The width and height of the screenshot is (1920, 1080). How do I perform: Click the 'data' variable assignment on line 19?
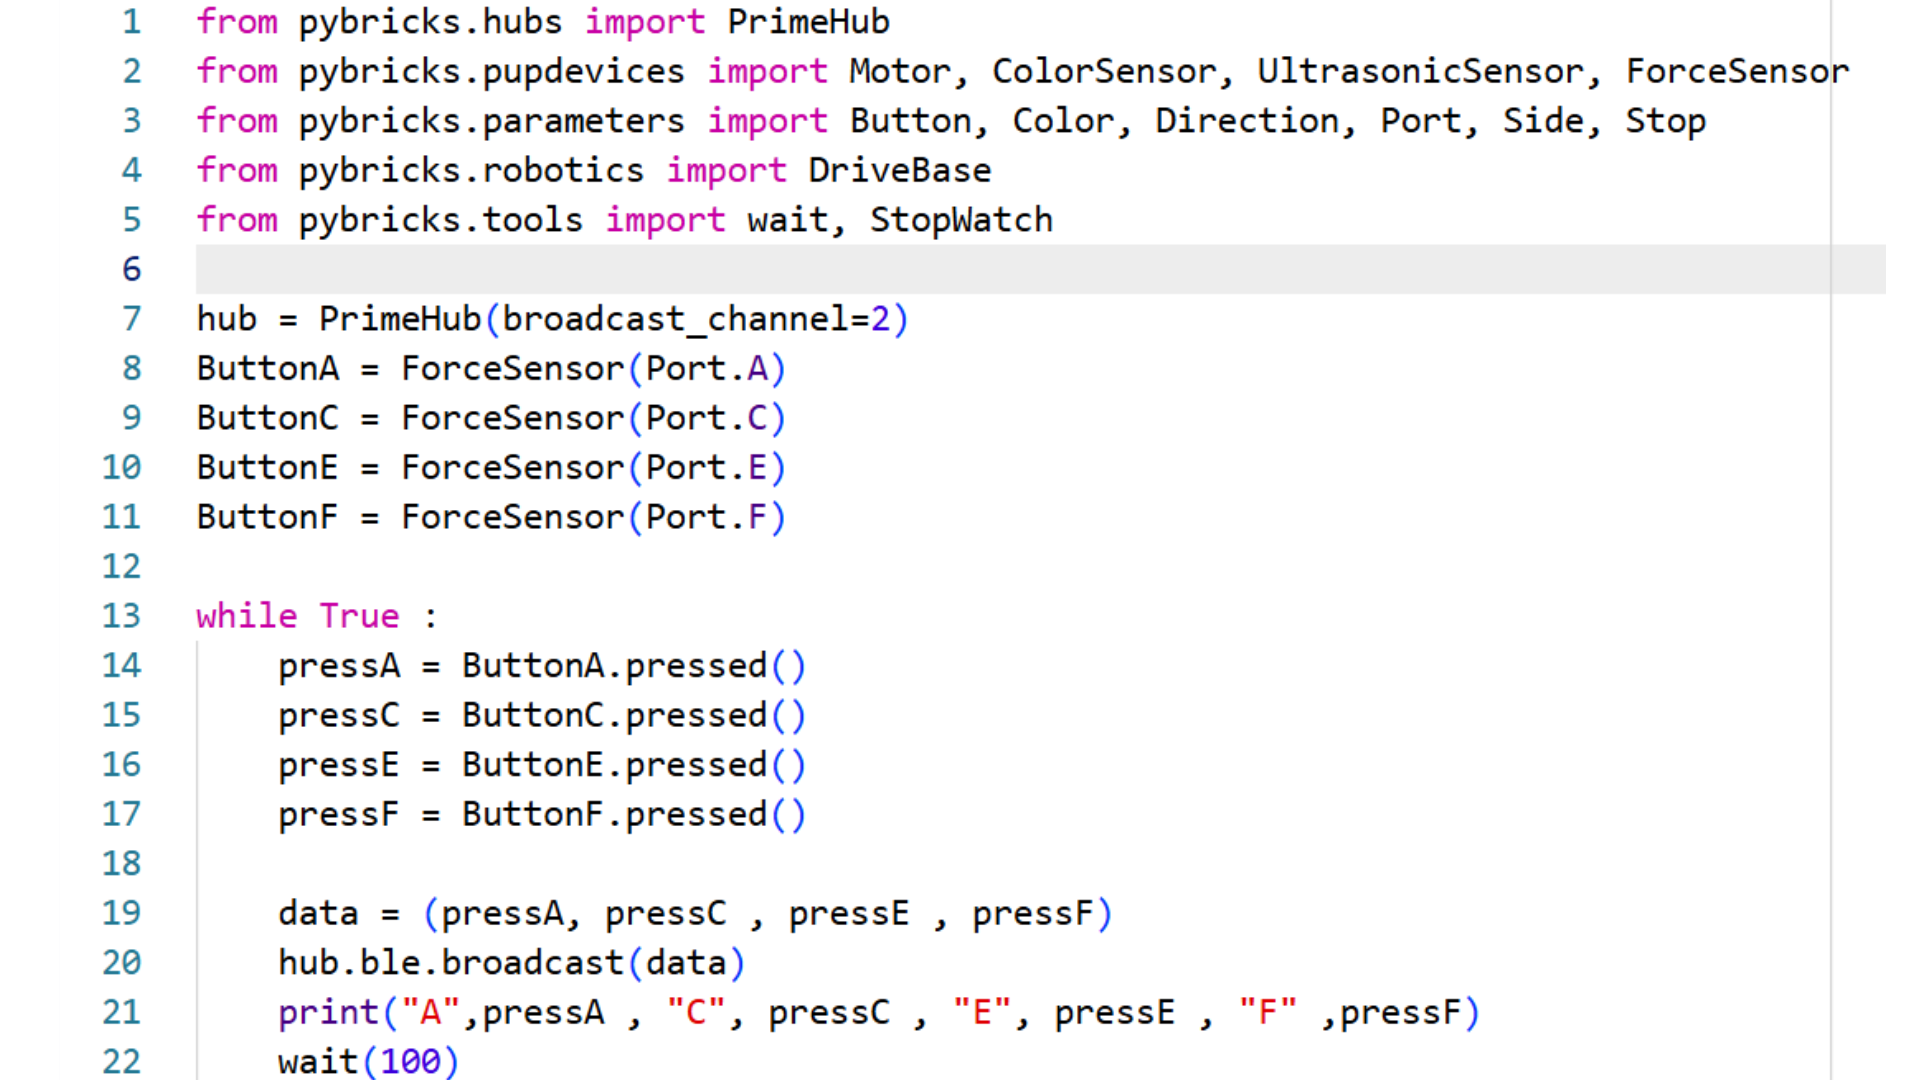pos(318,913)
